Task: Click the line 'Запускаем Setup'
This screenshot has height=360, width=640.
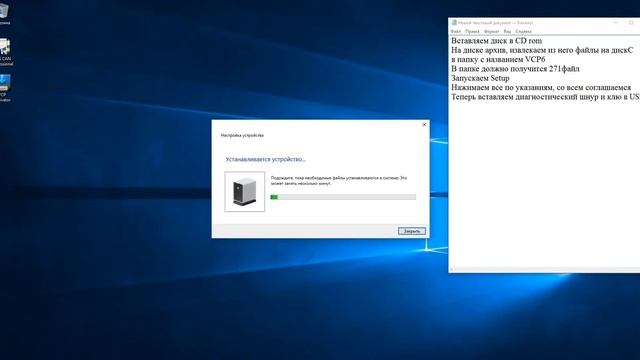Action: (480, 78)
